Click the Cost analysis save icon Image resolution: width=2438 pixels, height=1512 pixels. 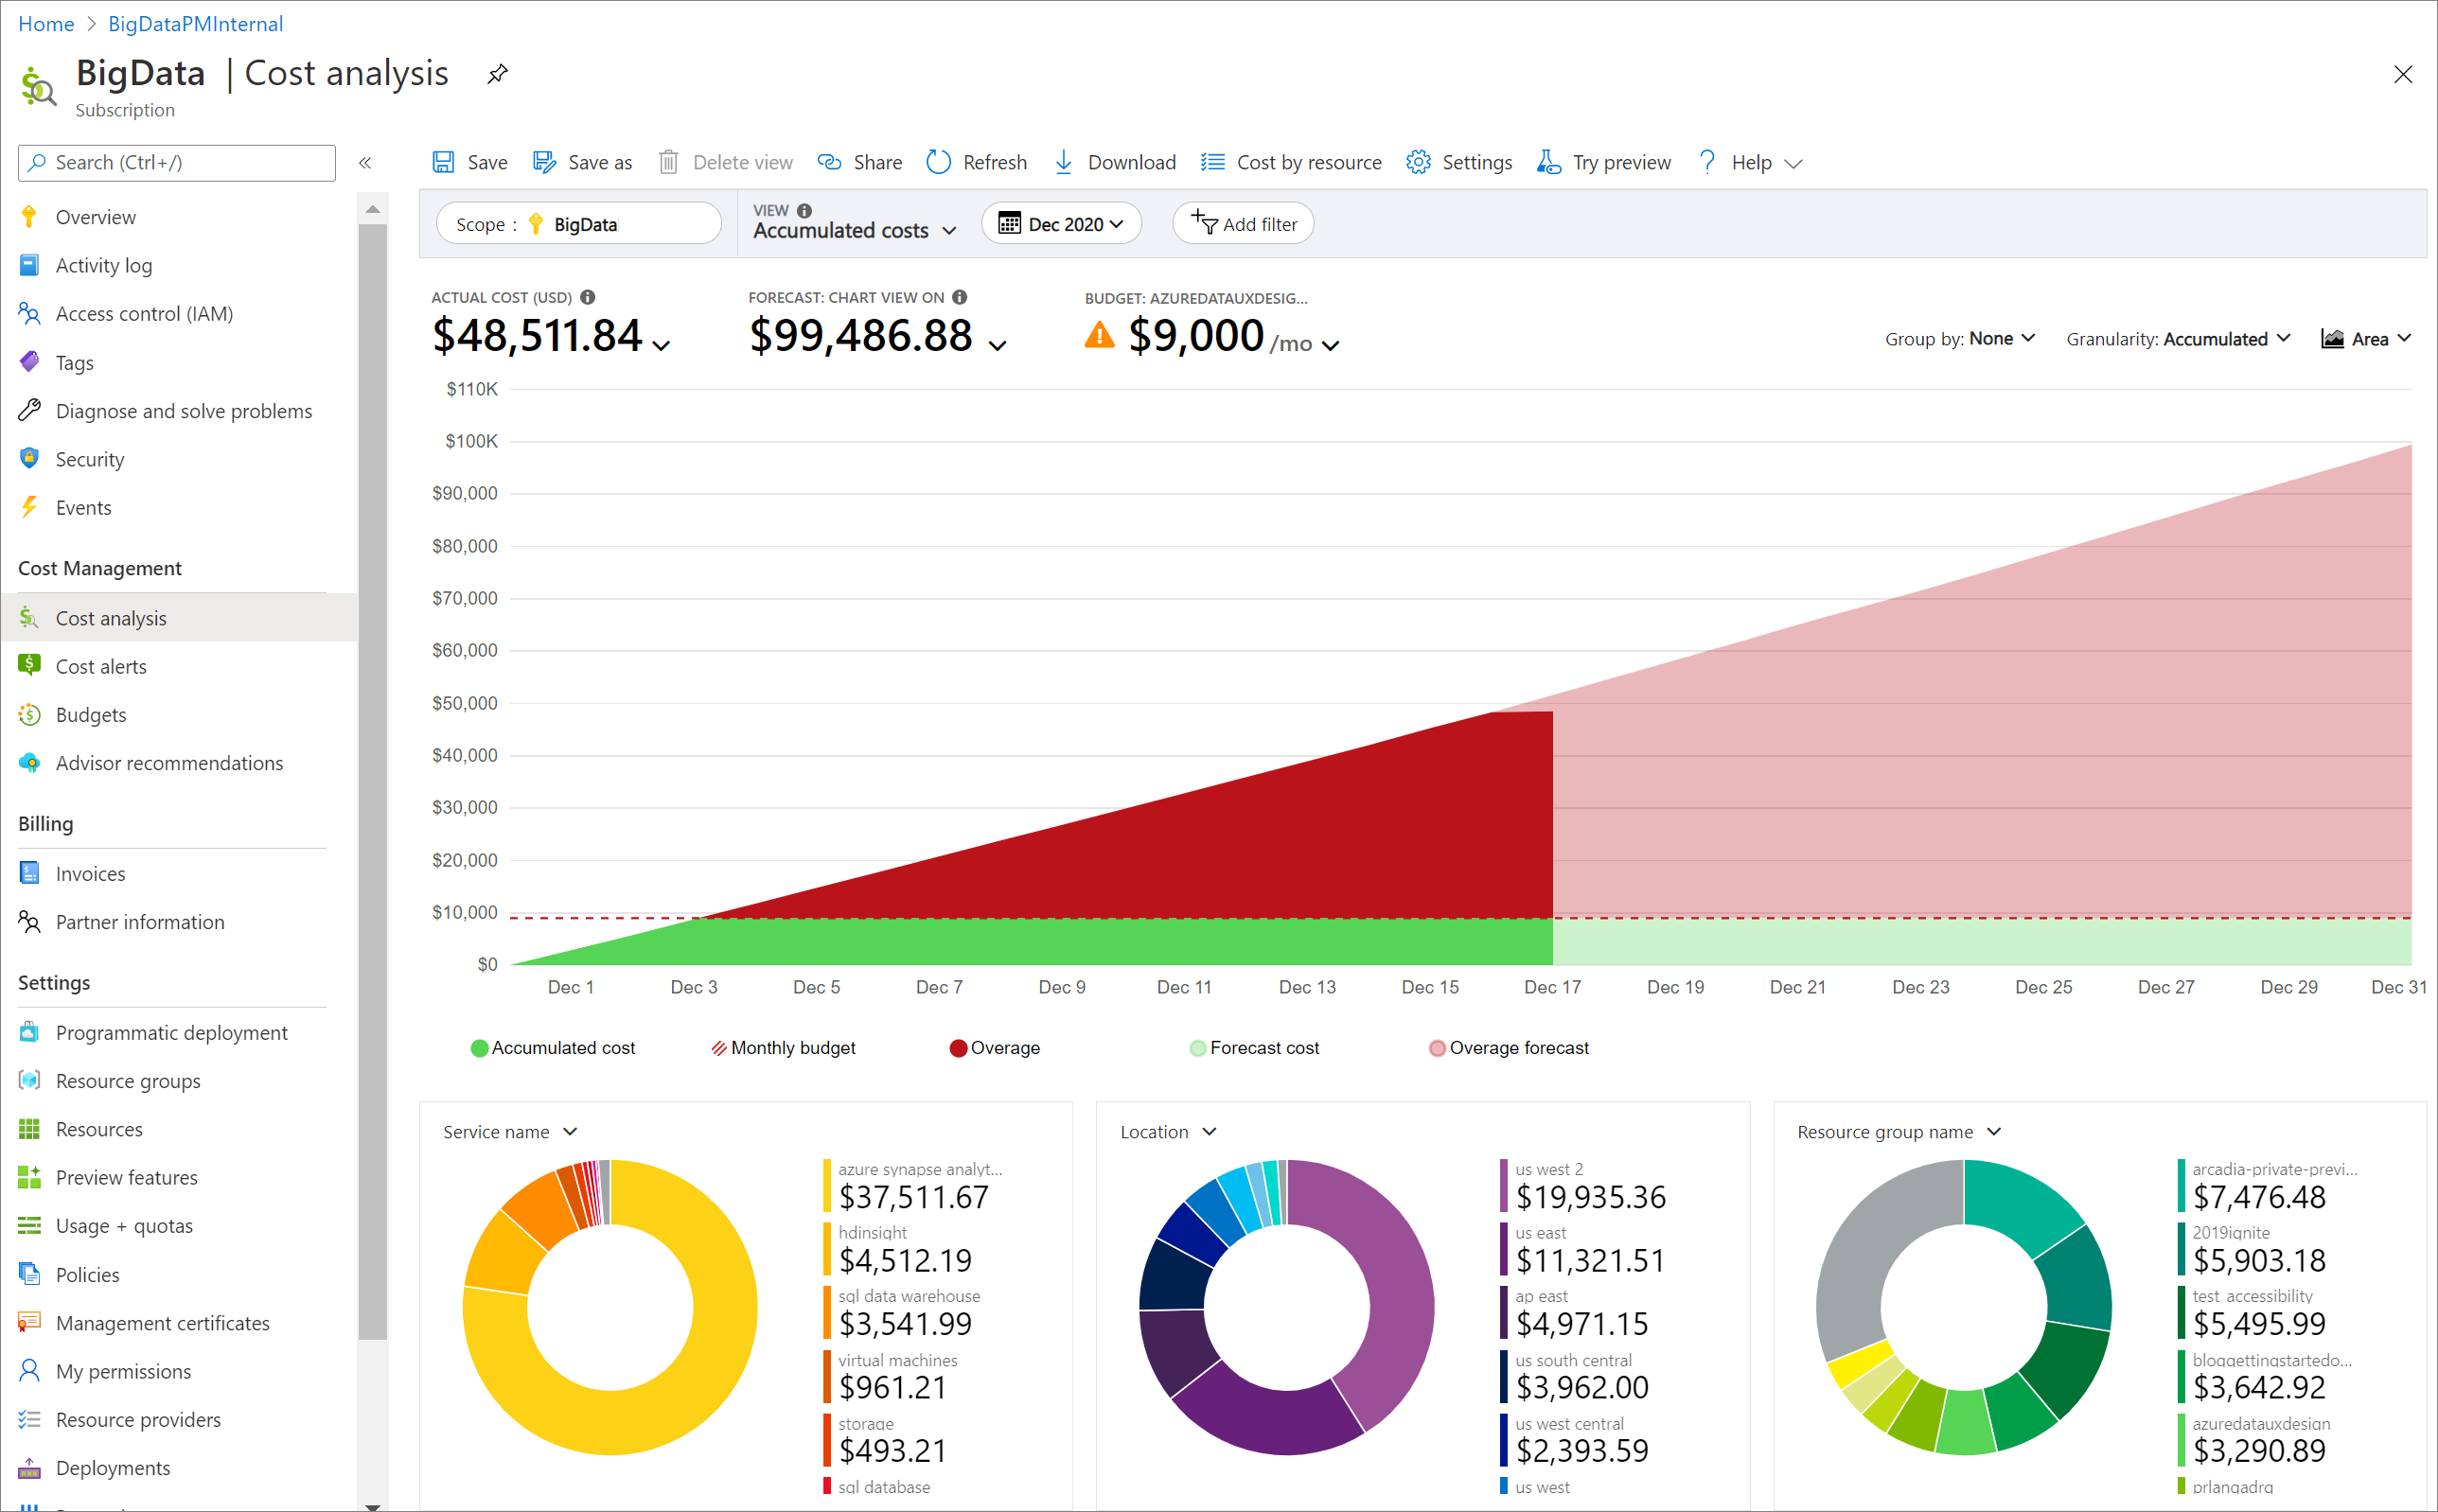point(446,162)
